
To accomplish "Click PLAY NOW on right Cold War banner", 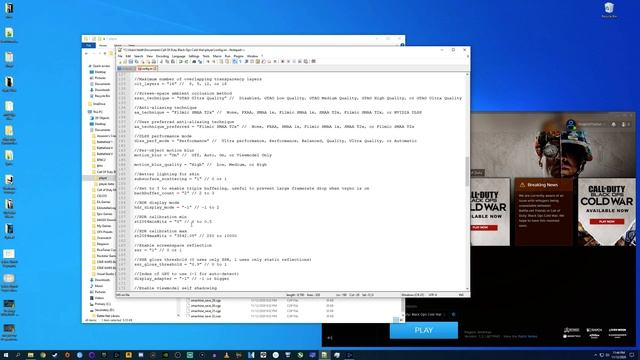I will pyautogui.click(x=607, y=222).
